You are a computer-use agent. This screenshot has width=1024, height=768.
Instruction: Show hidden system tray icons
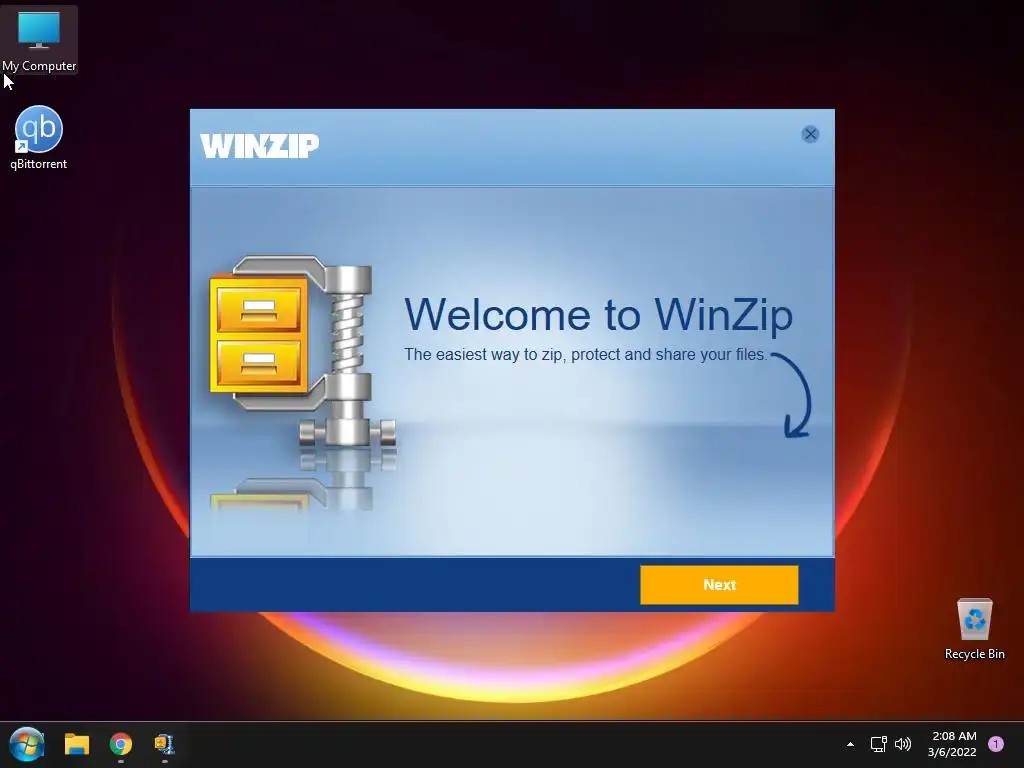(850, 744)
